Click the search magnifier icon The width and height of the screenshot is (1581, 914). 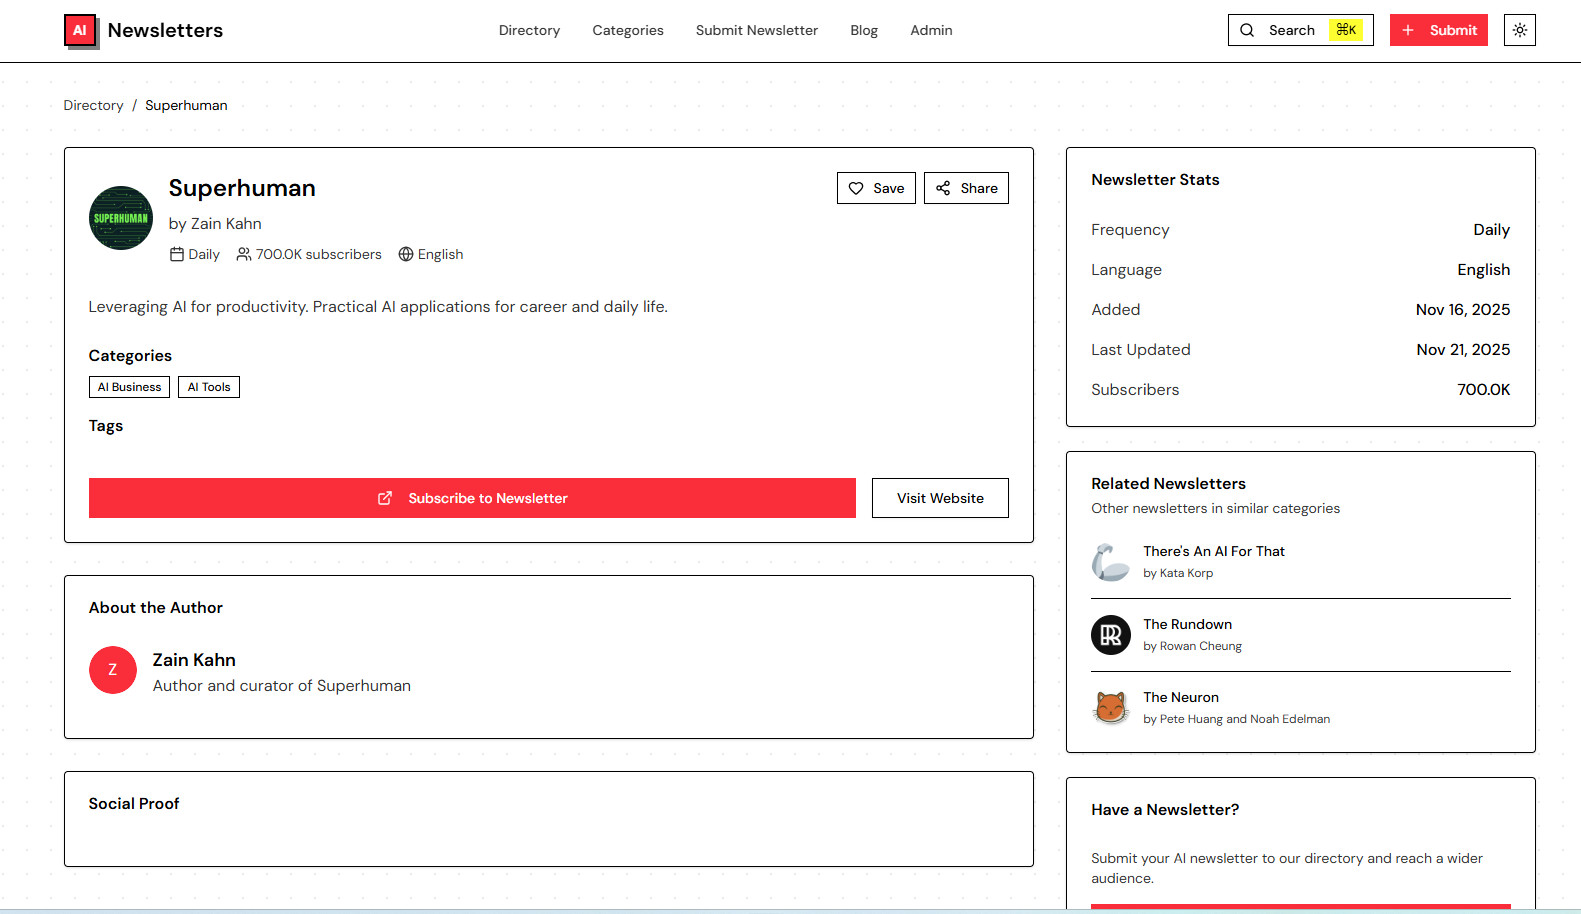point(1247,30)
